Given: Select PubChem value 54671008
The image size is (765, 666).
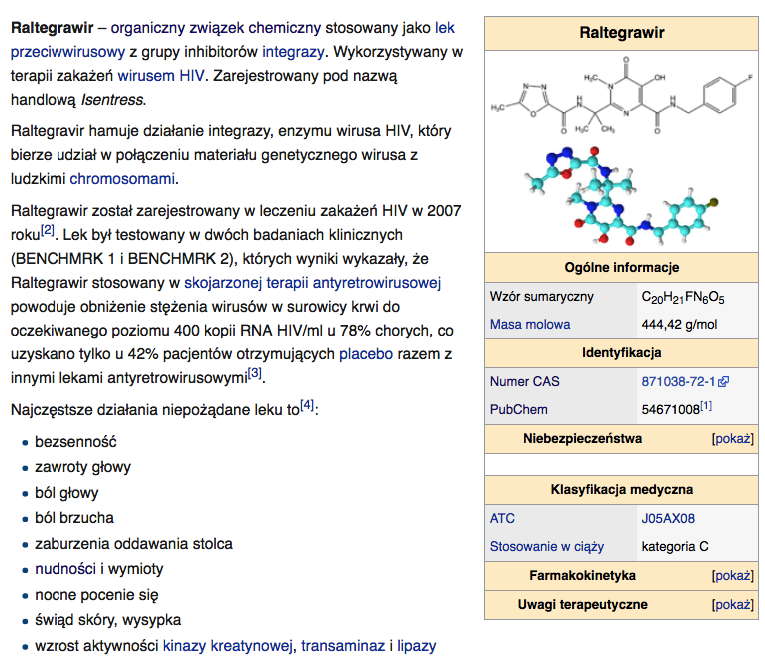Looking at the screenshot, I should (670, 409).
